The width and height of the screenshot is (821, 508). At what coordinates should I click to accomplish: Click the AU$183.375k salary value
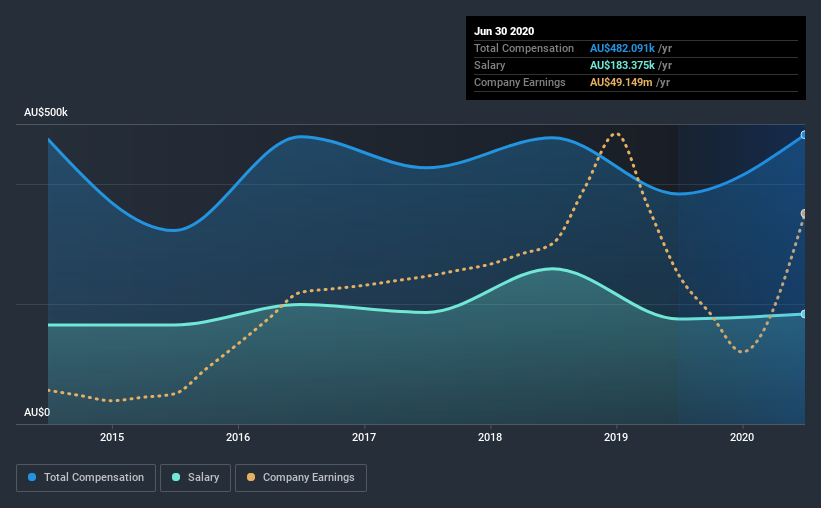(x=622, y=65)
